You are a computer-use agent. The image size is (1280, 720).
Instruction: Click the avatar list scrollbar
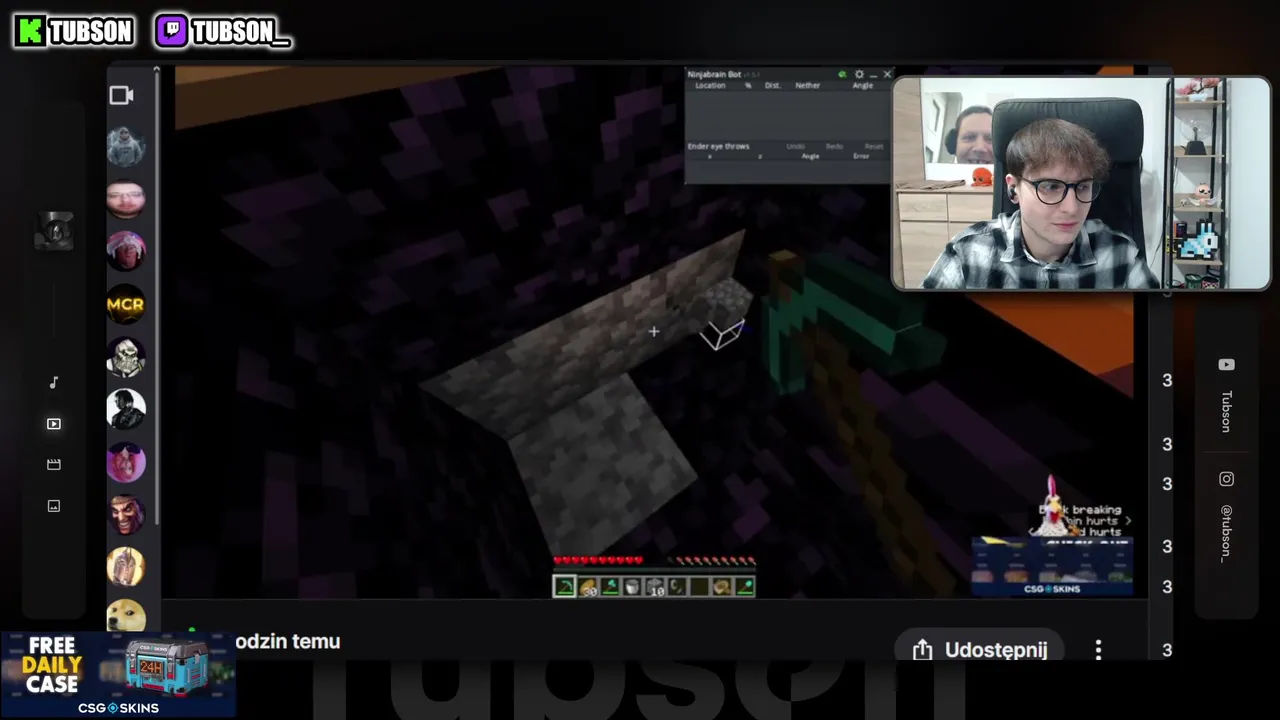click(x=156, y=300)
